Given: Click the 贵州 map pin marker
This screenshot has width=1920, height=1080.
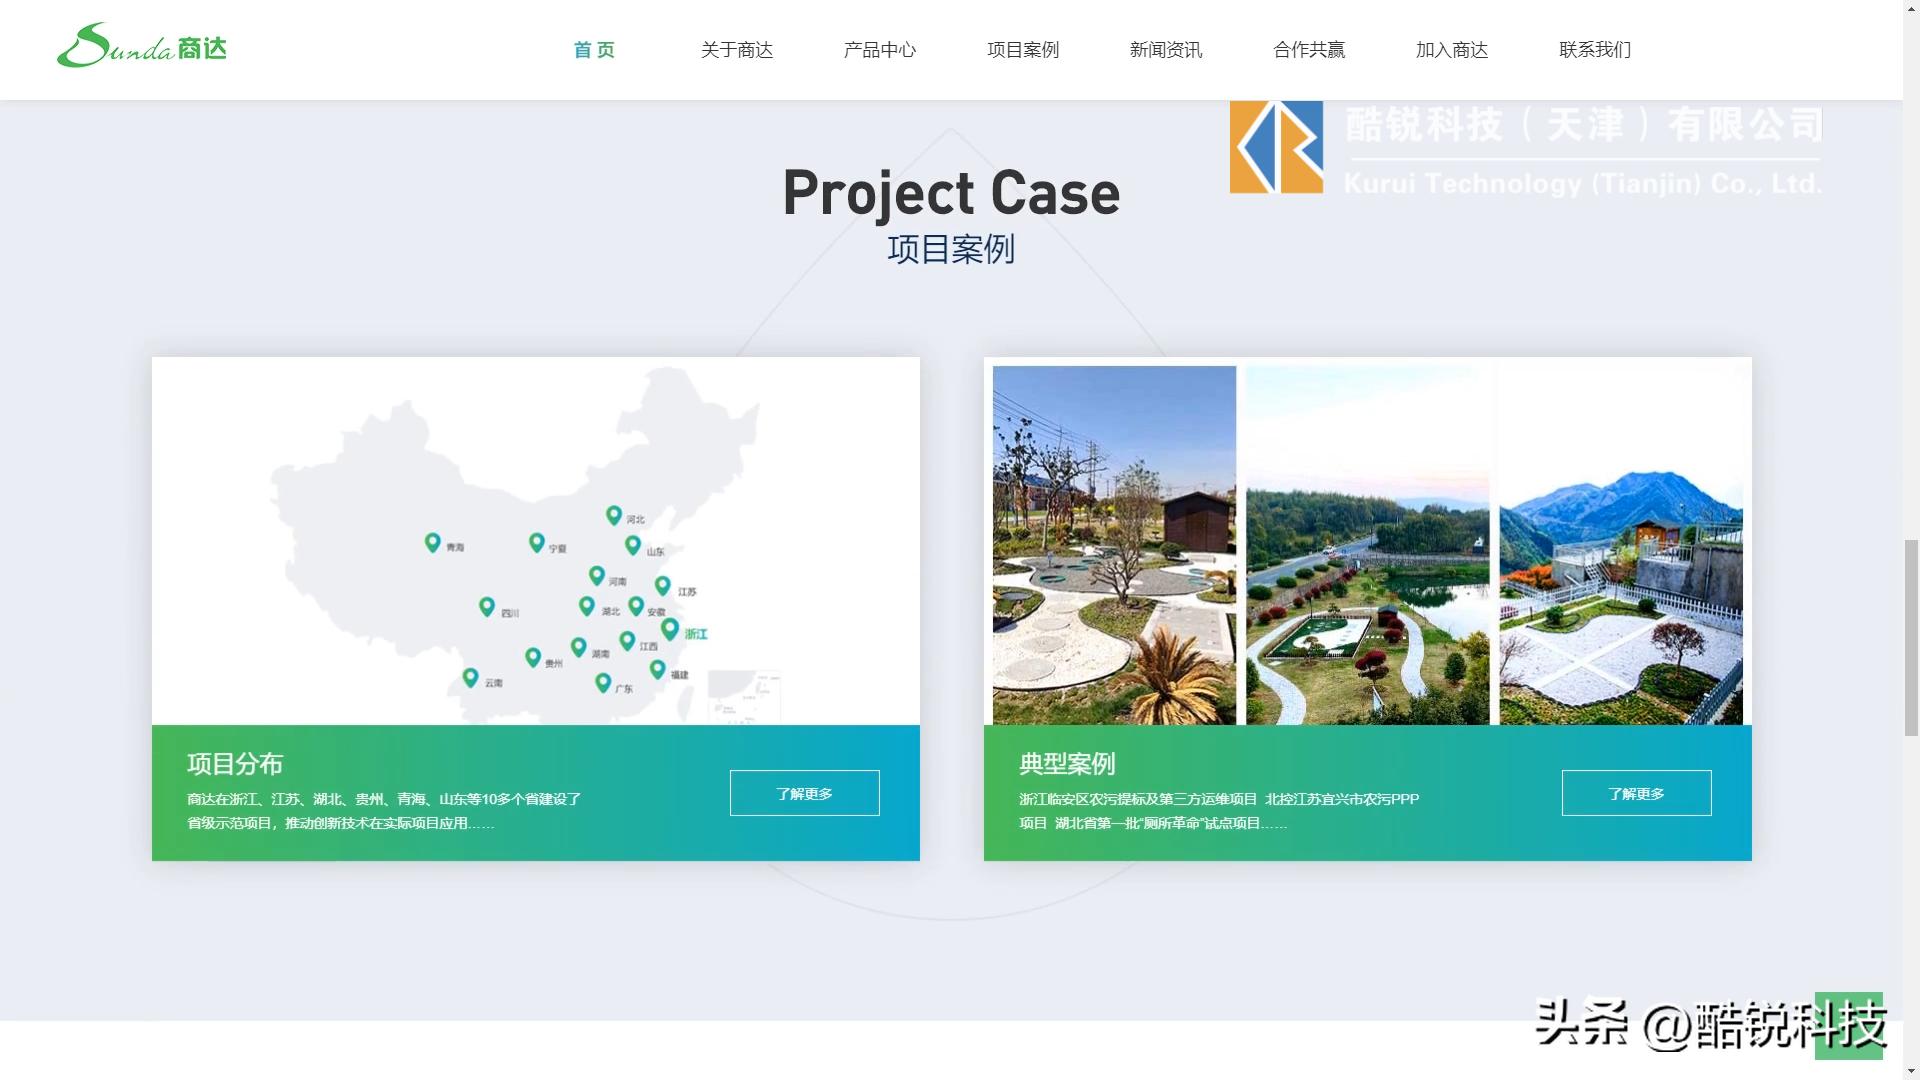Looking at the screenshot, I should click(x=533, y=657).
